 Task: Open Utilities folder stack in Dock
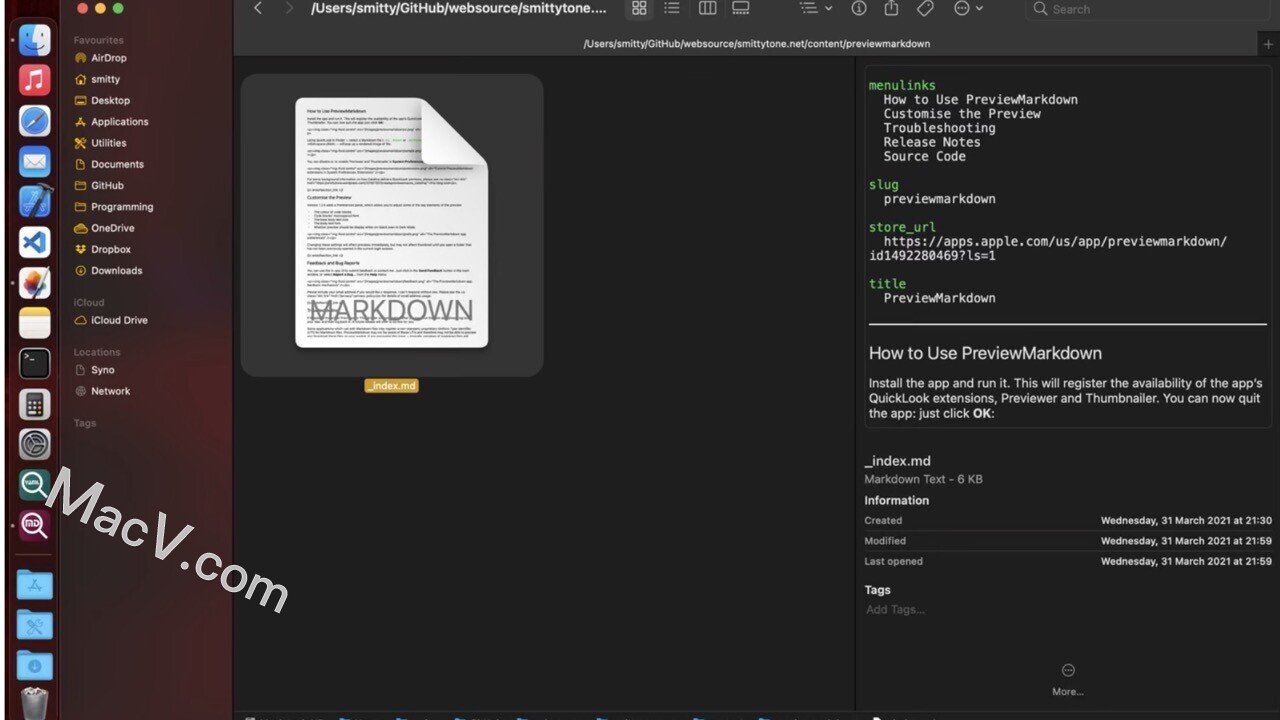35,626
